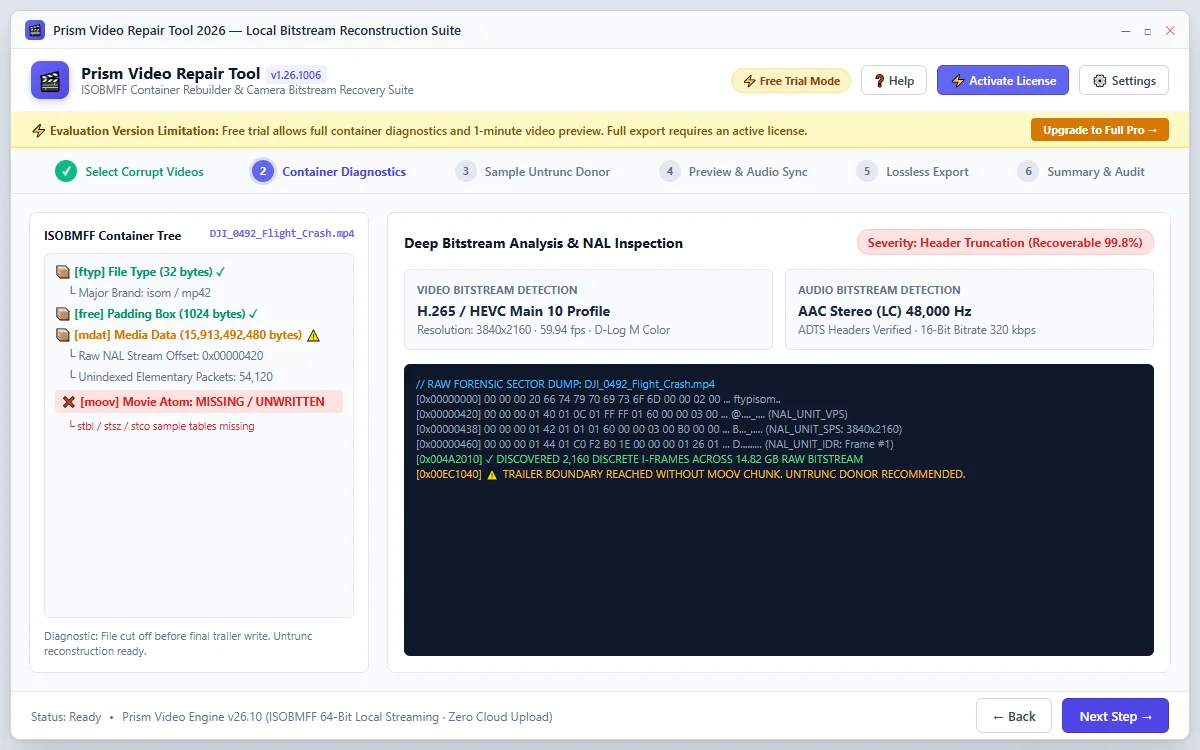
Task: Click the trailer boundary warning line
Action: (691, 474)
